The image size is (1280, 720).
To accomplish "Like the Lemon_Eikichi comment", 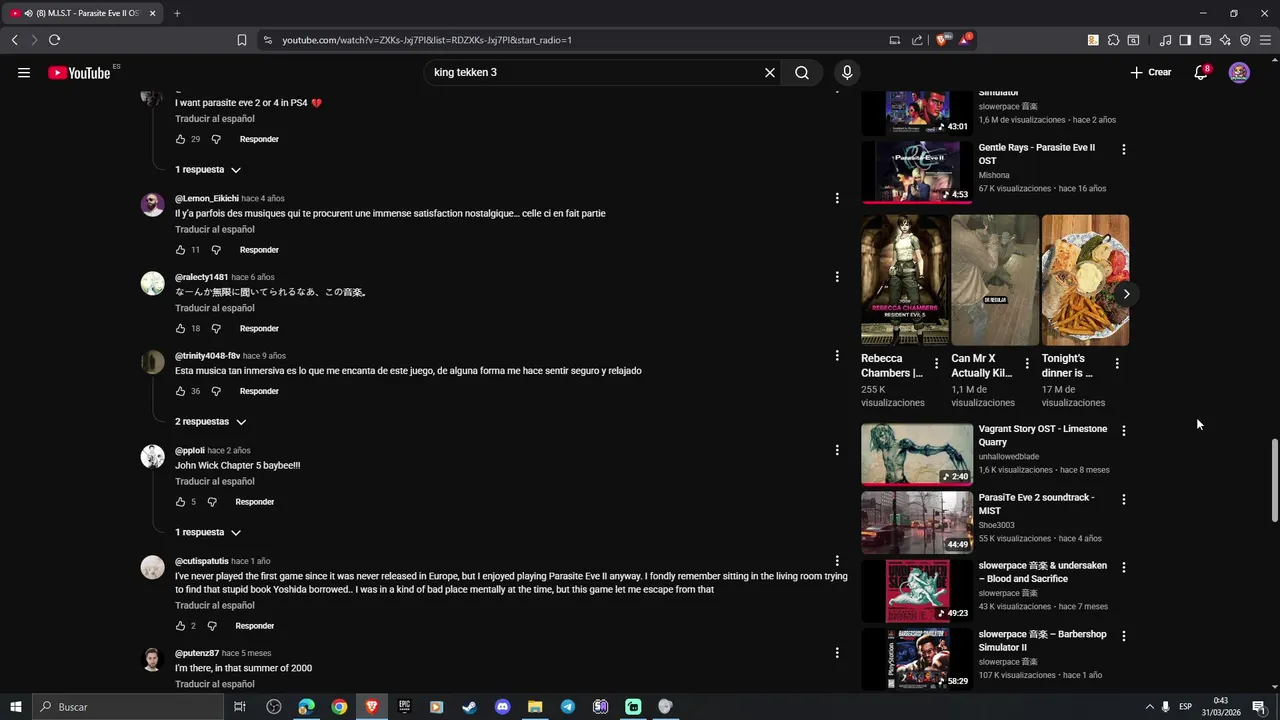I will click(180, 250).
